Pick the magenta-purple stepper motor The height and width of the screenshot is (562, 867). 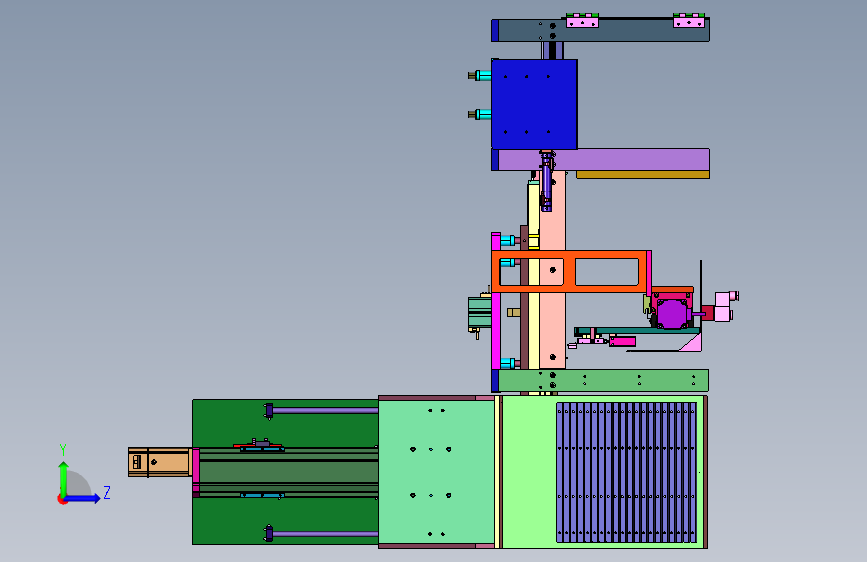(x=671, y=314)
